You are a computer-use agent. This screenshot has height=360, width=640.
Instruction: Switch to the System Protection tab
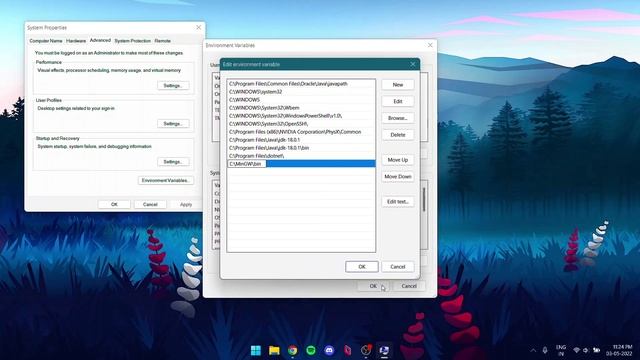(133, 41)
